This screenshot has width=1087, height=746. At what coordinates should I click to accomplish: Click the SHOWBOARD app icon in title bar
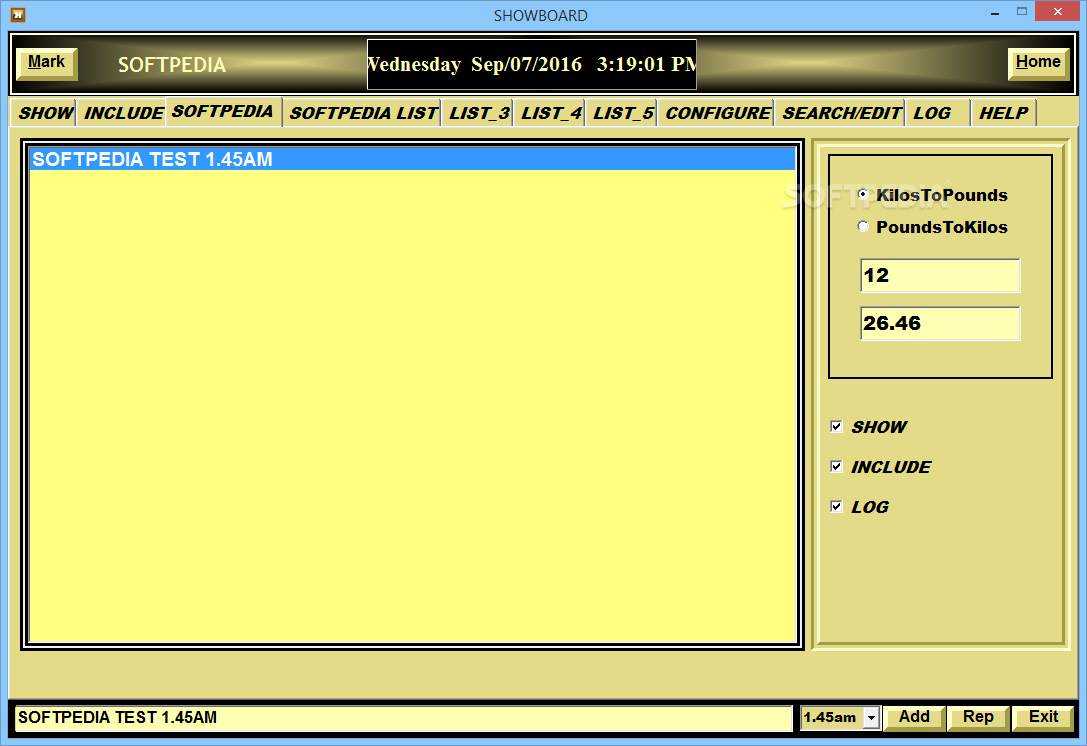[18, 15]
